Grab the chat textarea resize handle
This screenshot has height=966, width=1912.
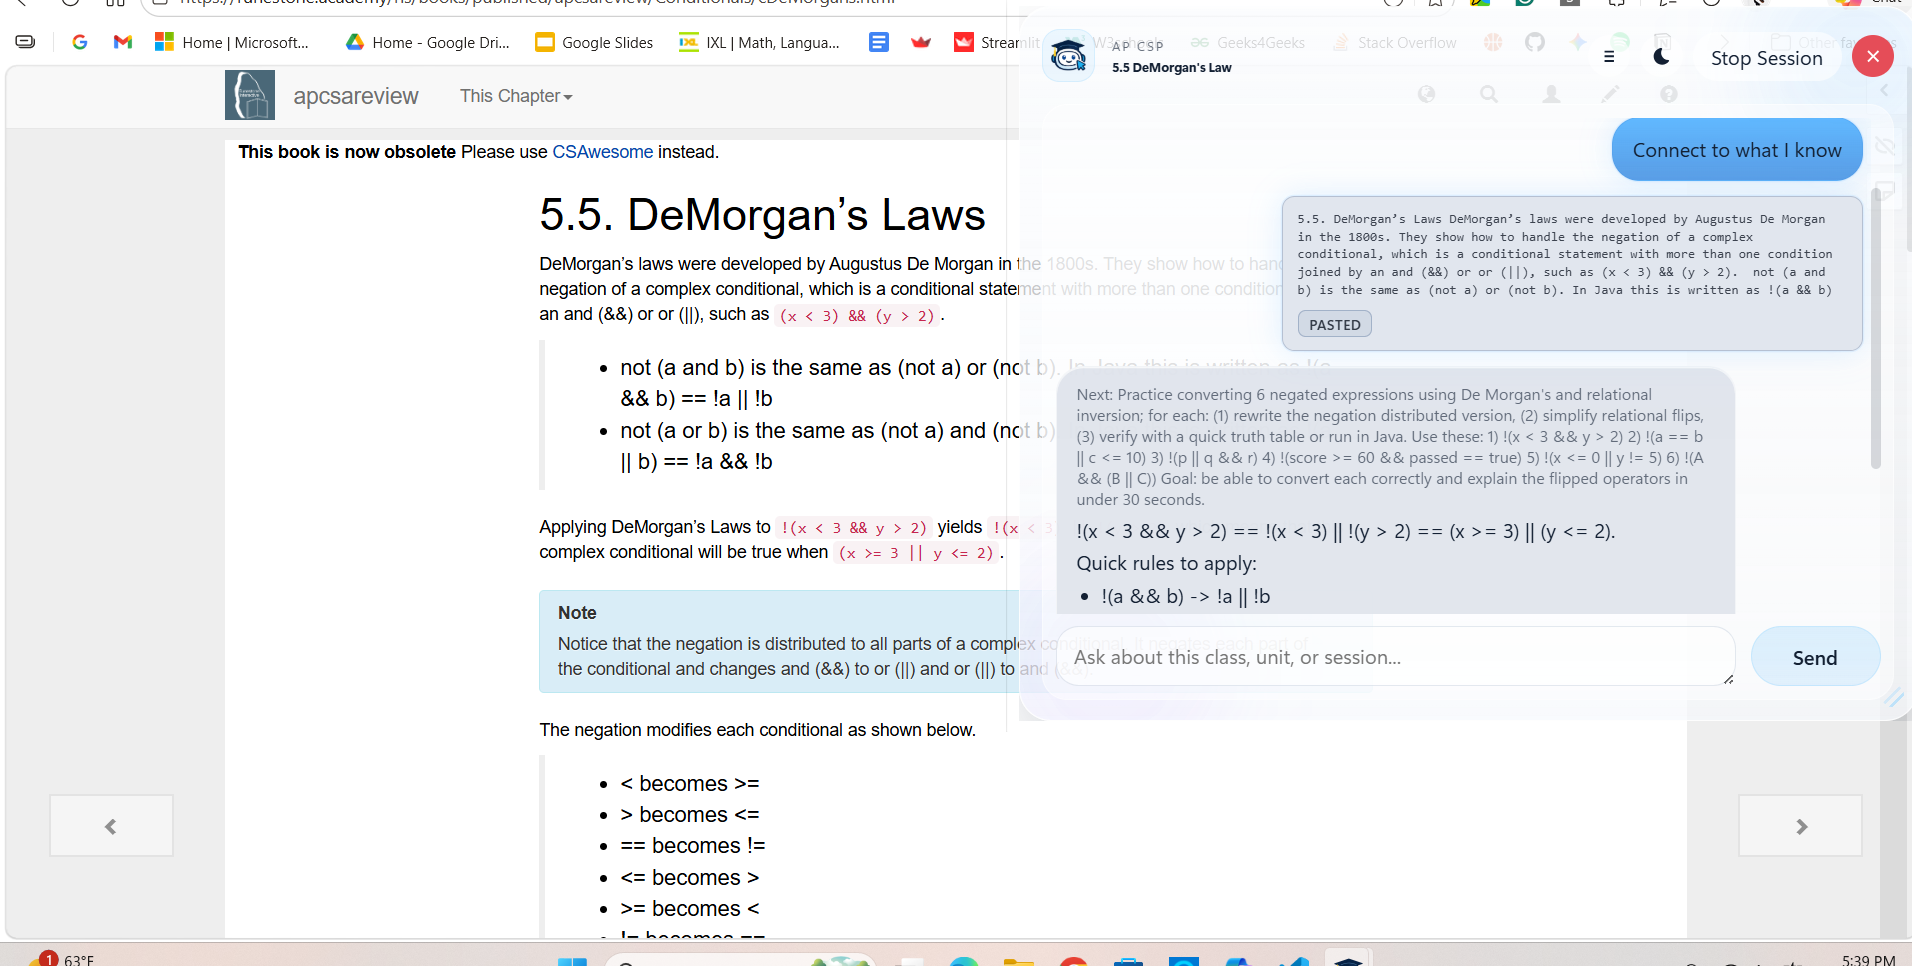(1728, 679)
